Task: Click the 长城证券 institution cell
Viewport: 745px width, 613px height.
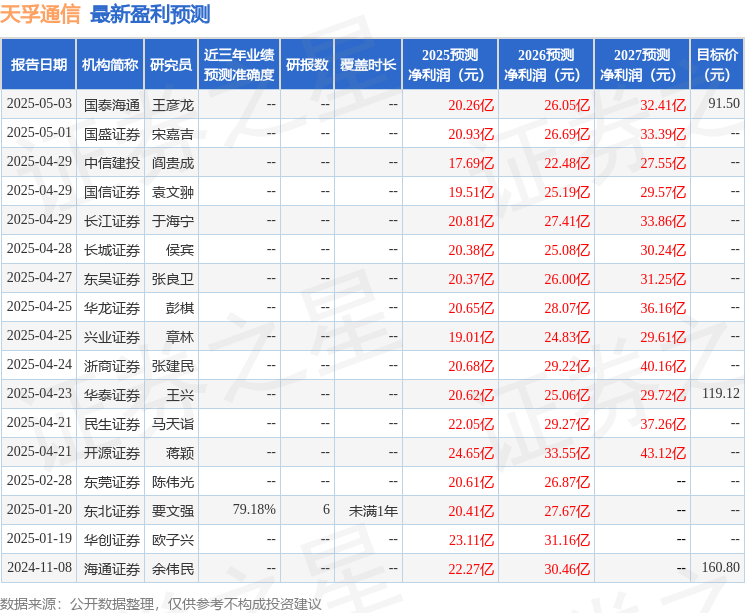Action: click(x=112, y=250)
